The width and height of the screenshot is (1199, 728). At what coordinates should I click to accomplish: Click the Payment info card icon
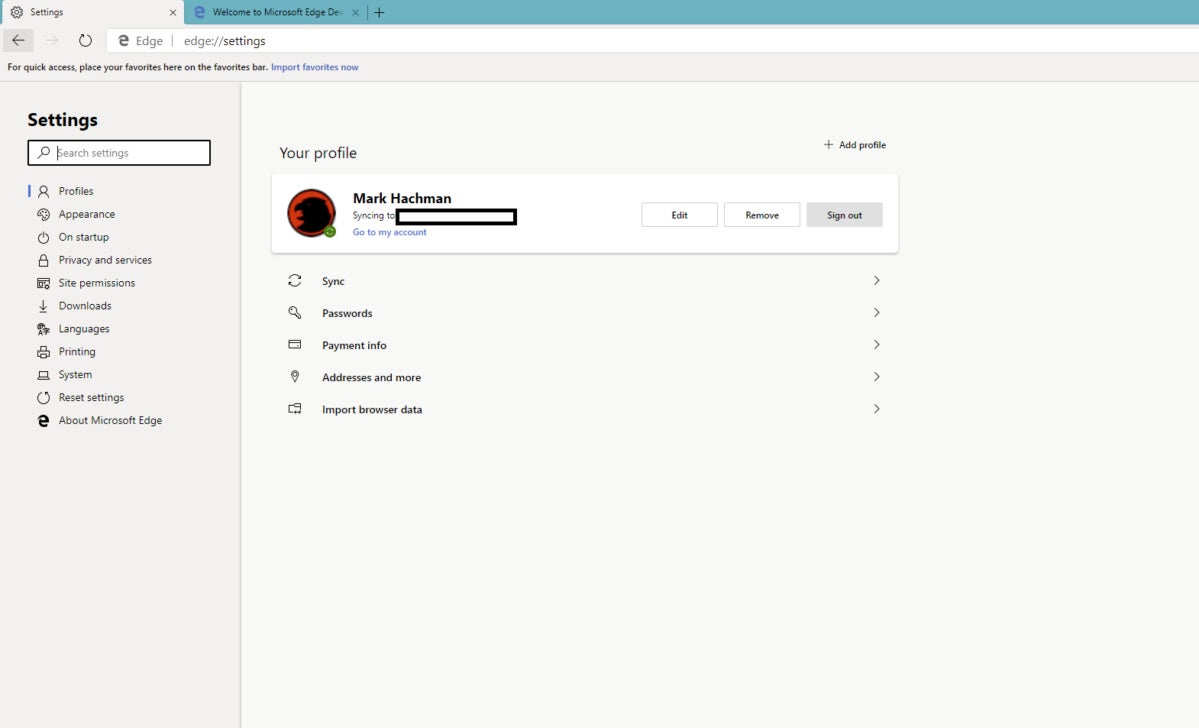294,345
